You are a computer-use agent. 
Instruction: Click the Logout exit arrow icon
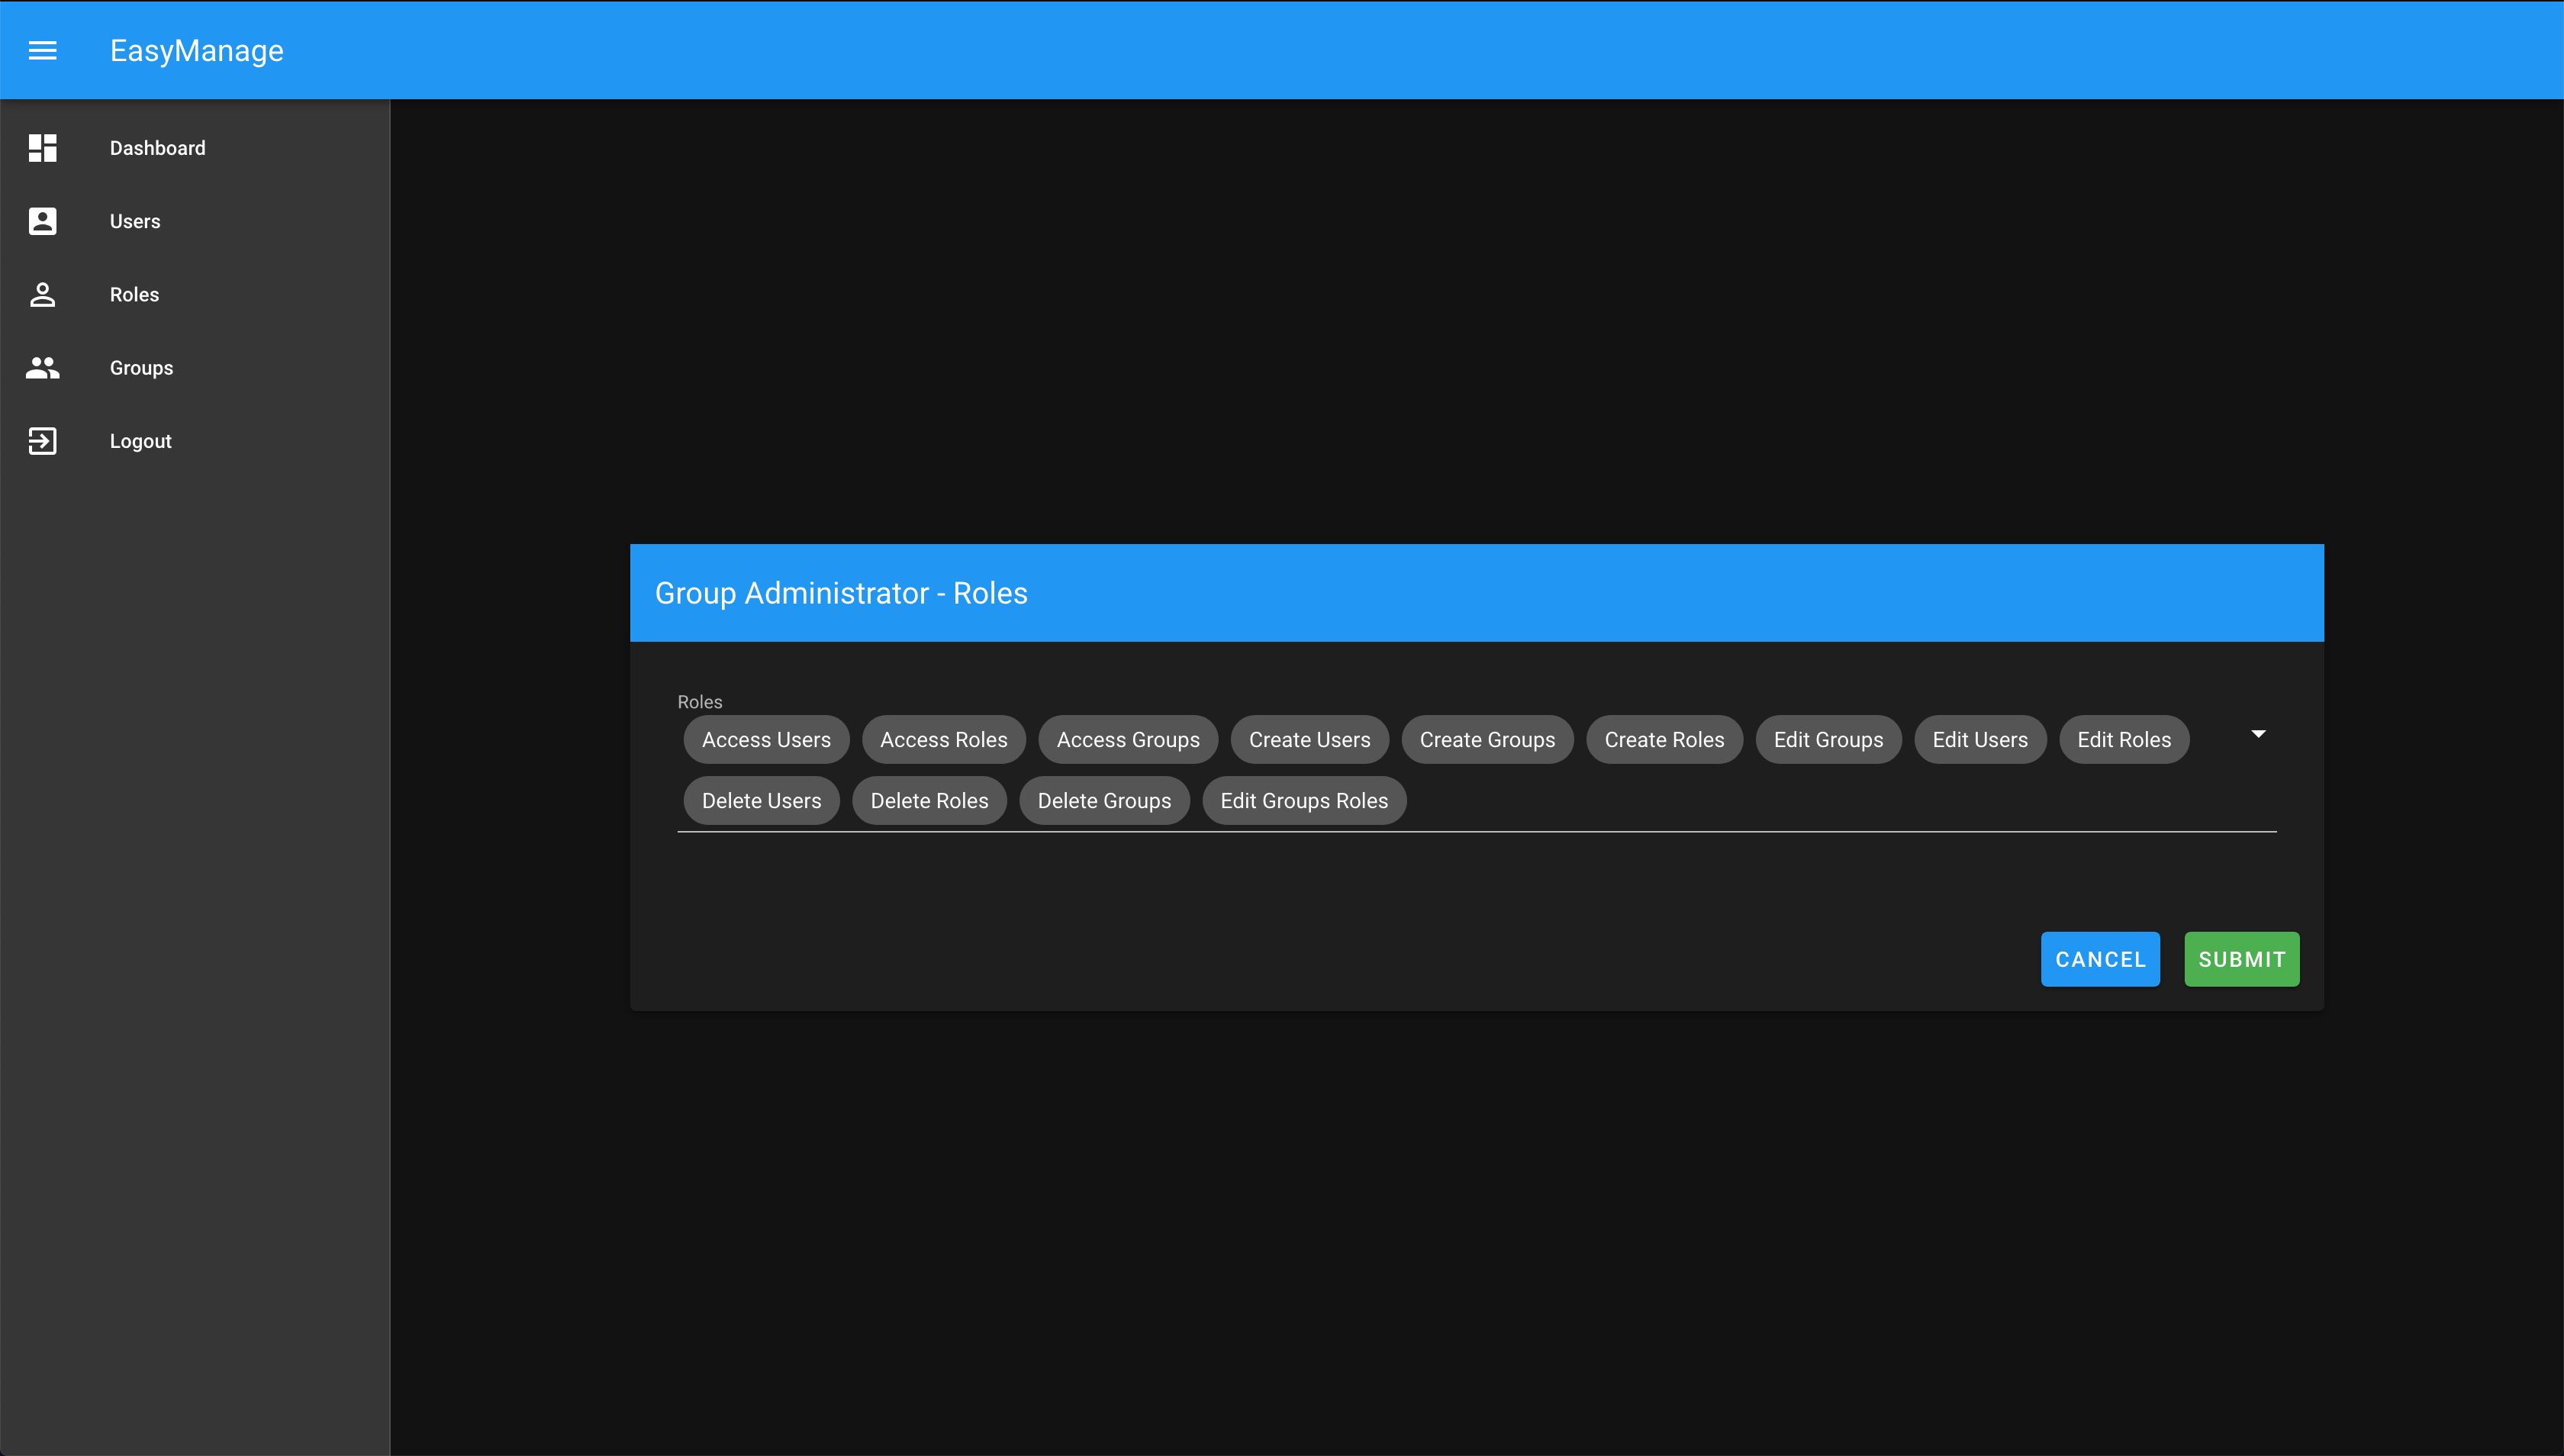[x=42, y=441]
